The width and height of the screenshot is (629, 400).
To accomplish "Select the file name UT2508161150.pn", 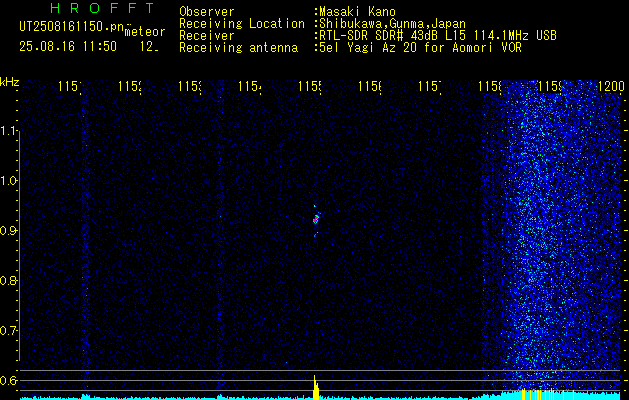I will 72,27.
